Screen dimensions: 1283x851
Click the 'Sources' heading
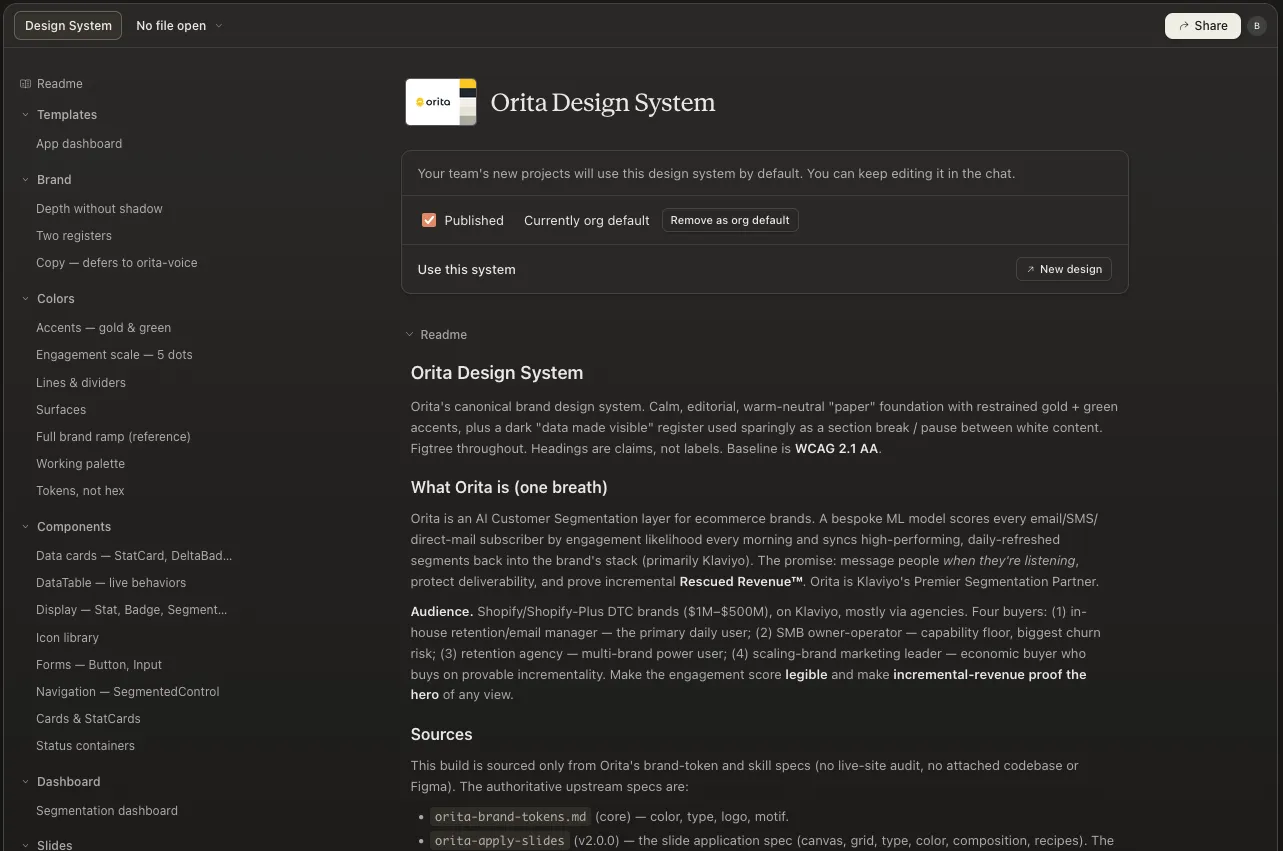pyautogui.click(x=441, y=734)
